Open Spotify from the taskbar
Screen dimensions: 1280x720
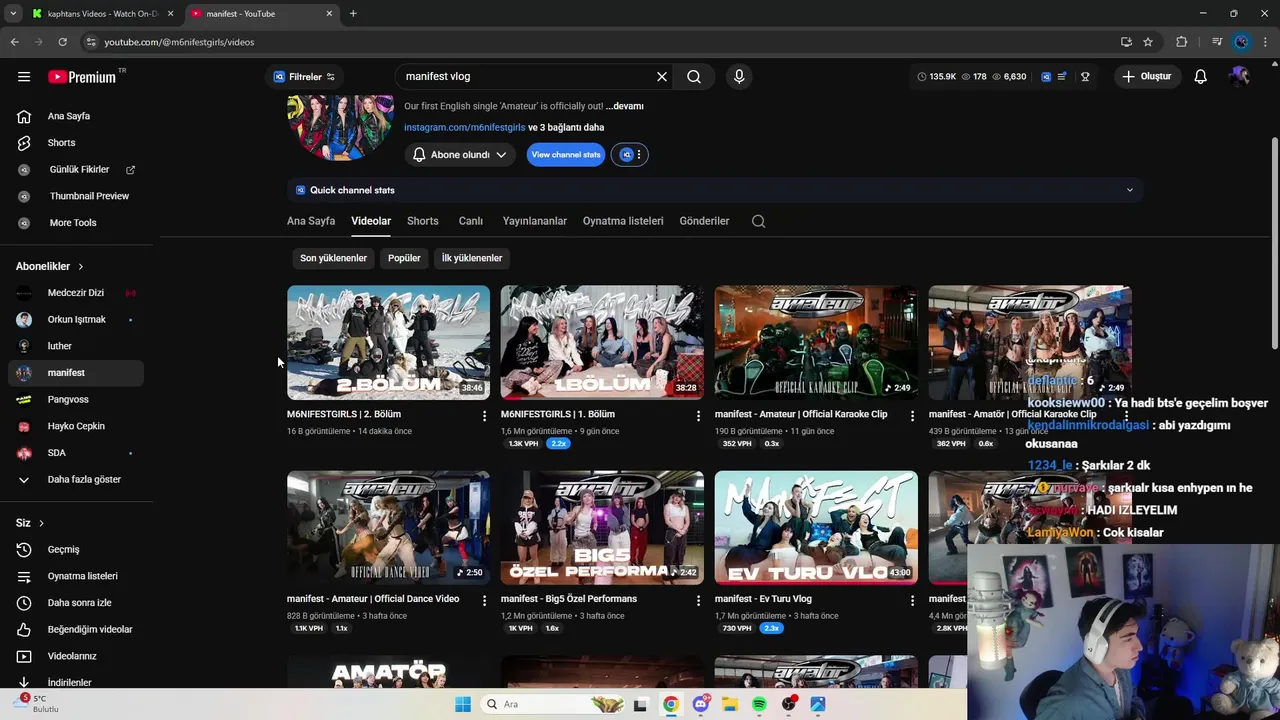759,704
